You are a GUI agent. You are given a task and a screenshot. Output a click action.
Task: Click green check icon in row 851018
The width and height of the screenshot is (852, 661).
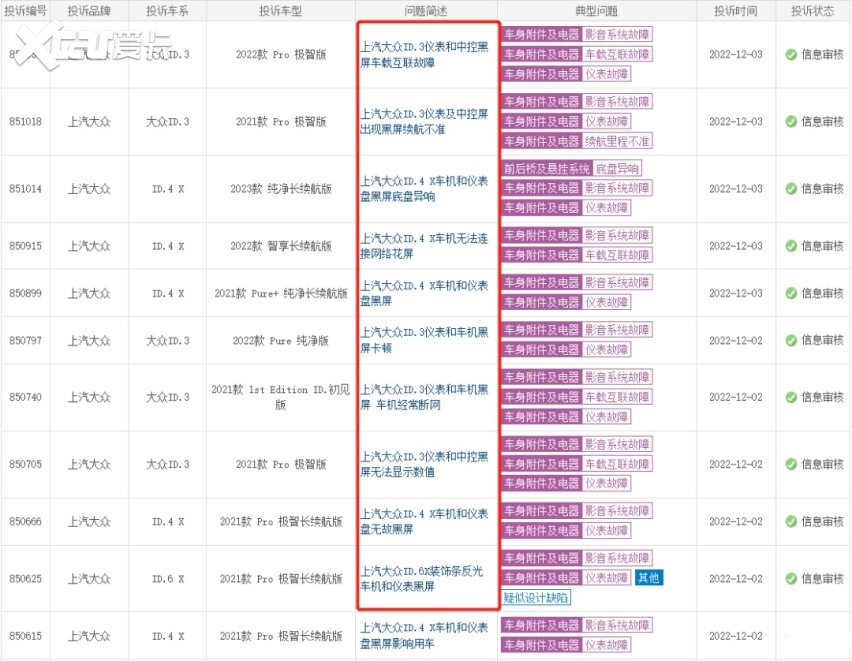tap(791, 122)
